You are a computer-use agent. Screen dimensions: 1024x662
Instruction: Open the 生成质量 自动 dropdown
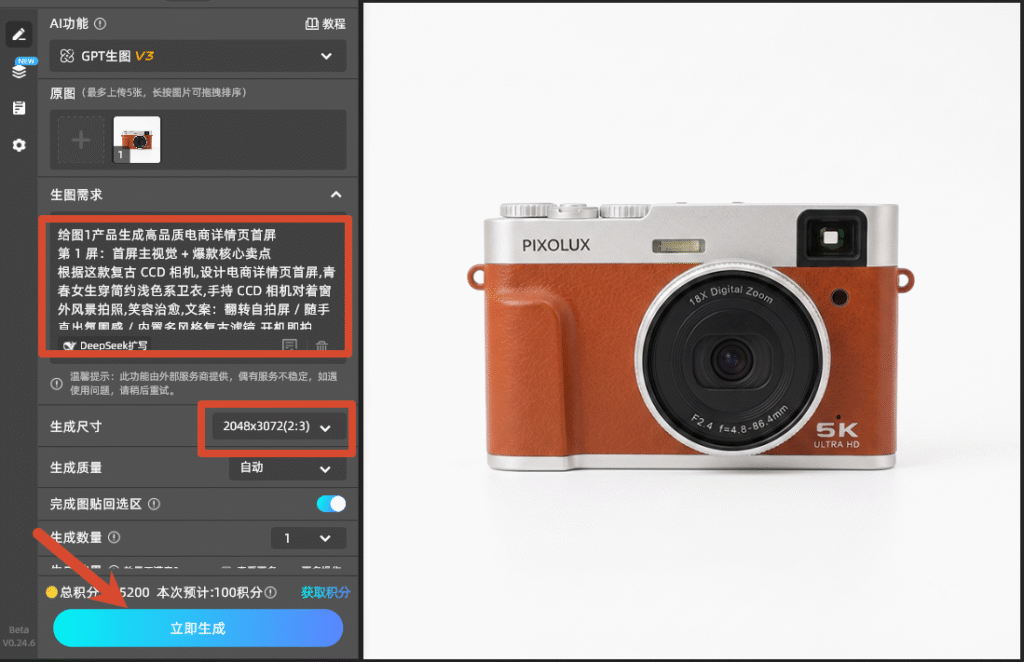(x=287, y=468)
